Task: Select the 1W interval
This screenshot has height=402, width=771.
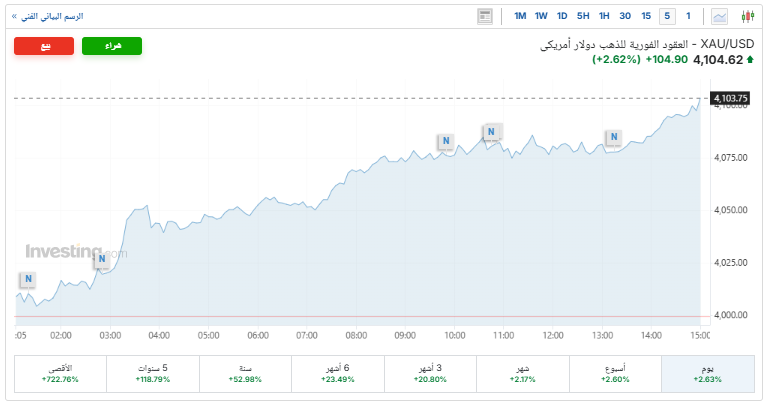Action: (x=541, y=16)
